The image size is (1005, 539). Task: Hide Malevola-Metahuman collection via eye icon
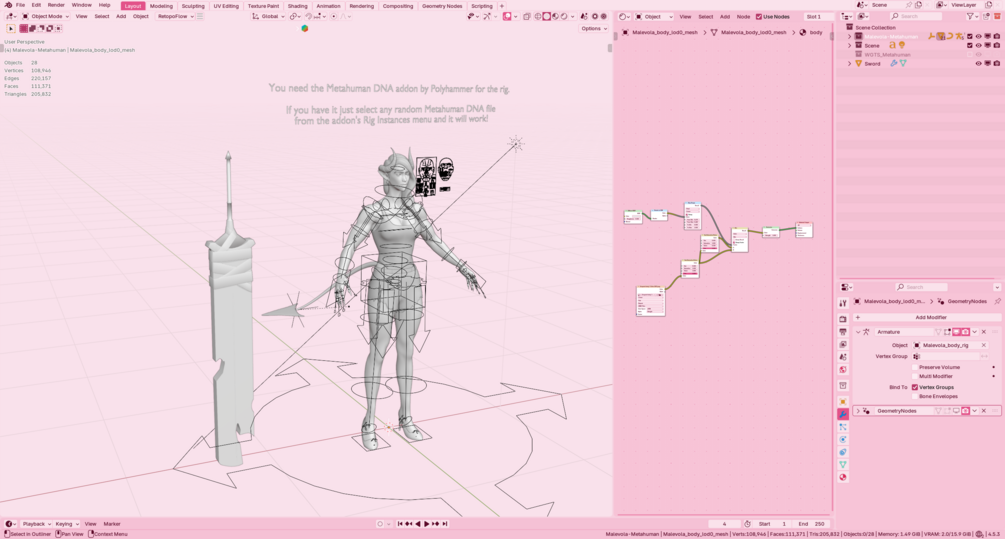point(979,37)
